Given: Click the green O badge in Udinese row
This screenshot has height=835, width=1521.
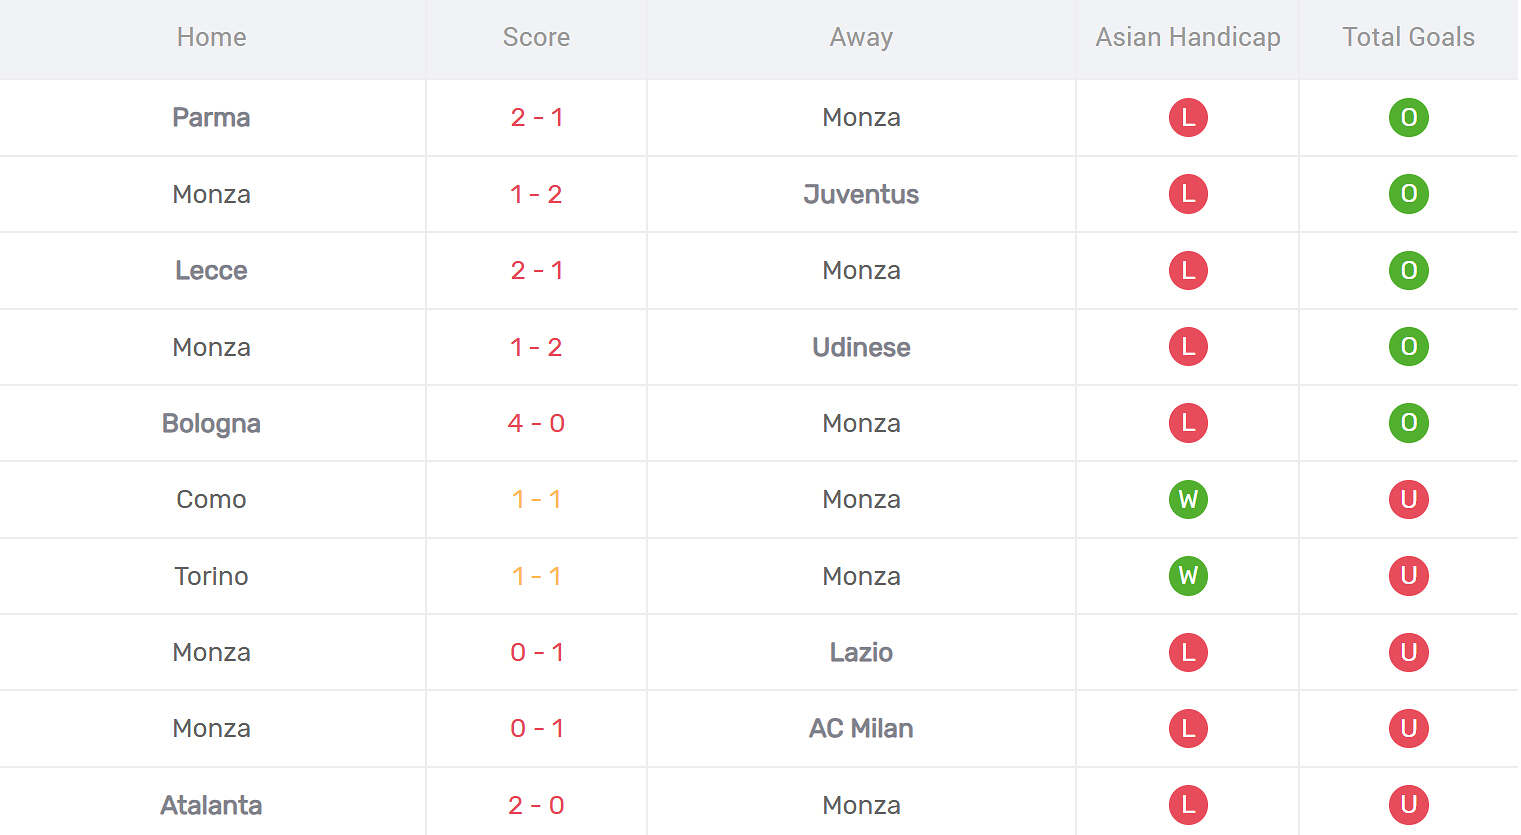Looking at the screenshot, I should coord(1408,347).
